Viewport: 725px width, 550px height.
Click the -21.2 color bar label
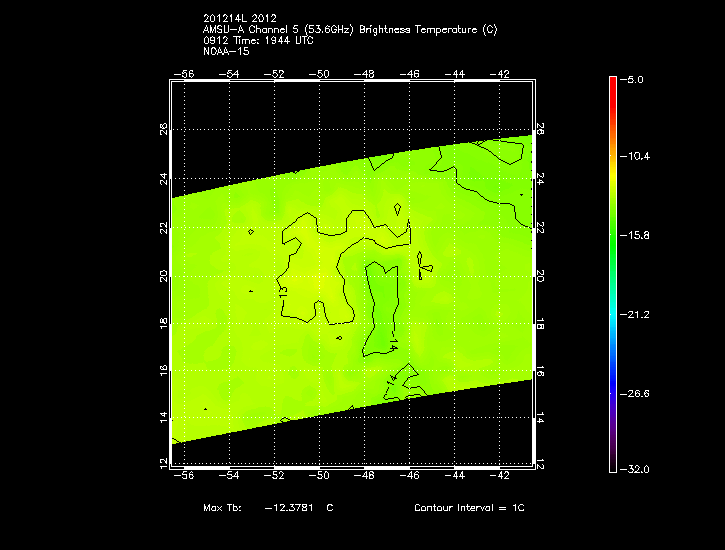click(x=638, y=314)
